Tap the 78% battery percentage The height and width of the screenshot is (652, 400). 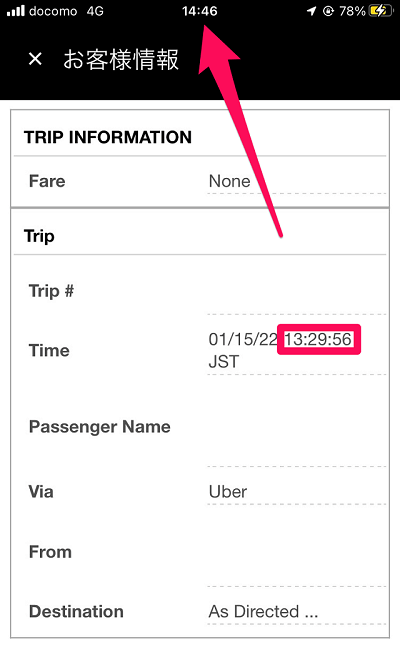[352, 11]
